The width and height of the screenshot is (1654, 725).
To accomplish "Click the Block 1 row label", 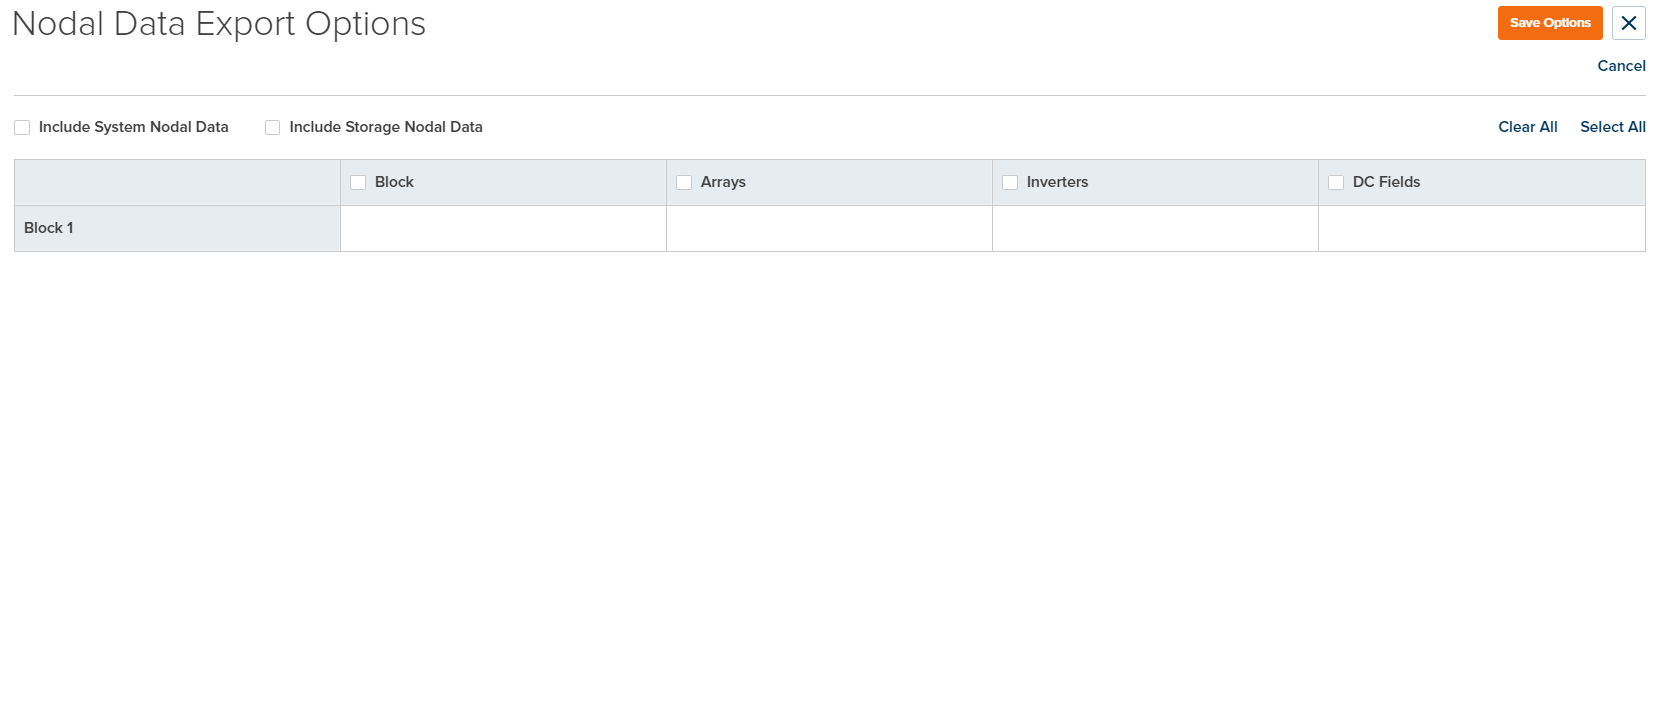I will pos(49,228).
